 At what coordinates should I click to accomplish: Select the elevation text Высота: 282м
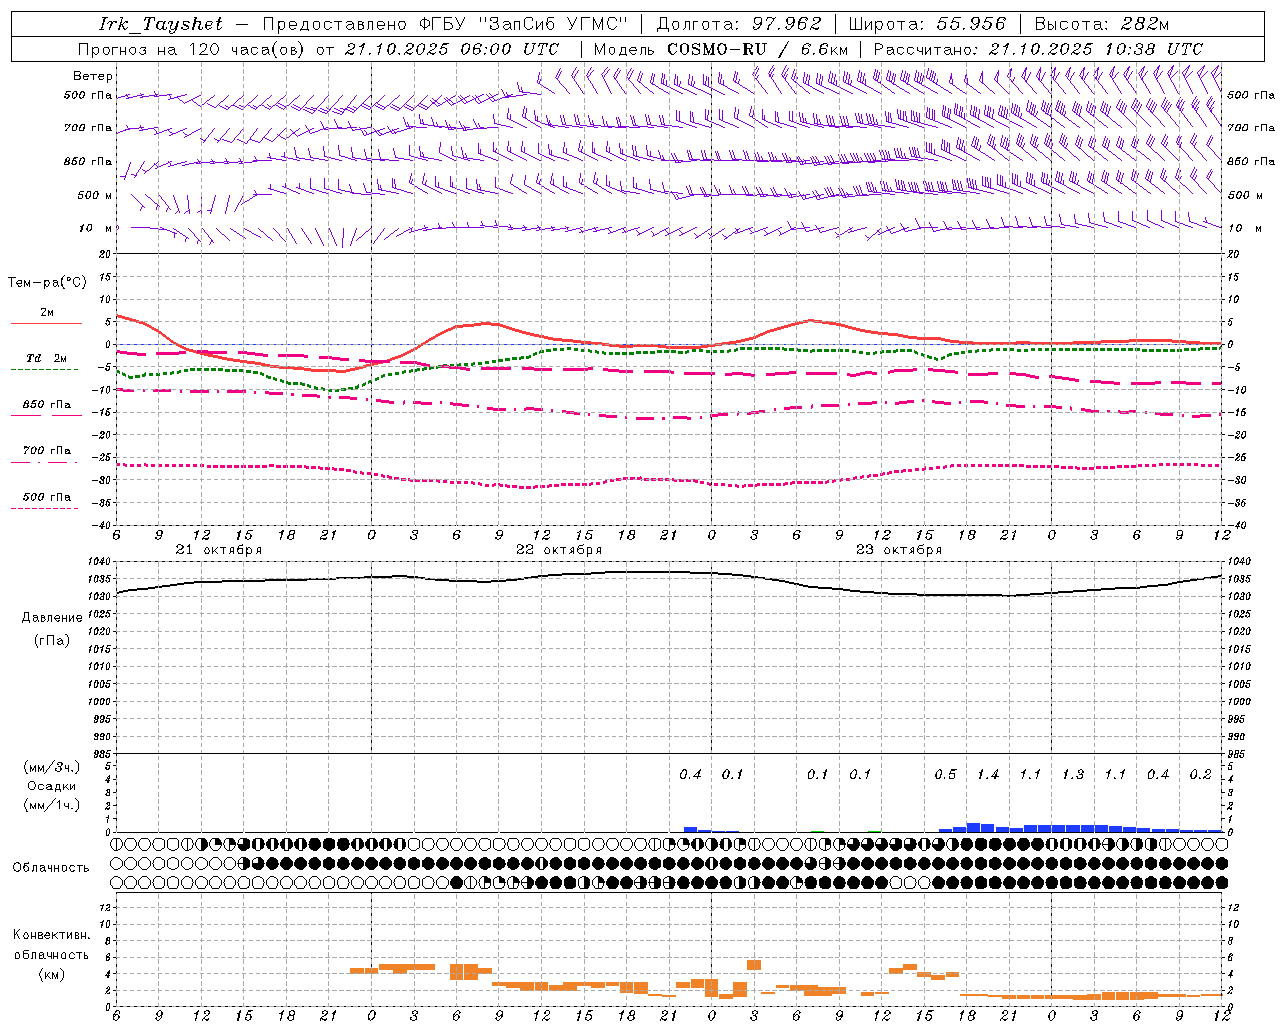coord(1101,24)
